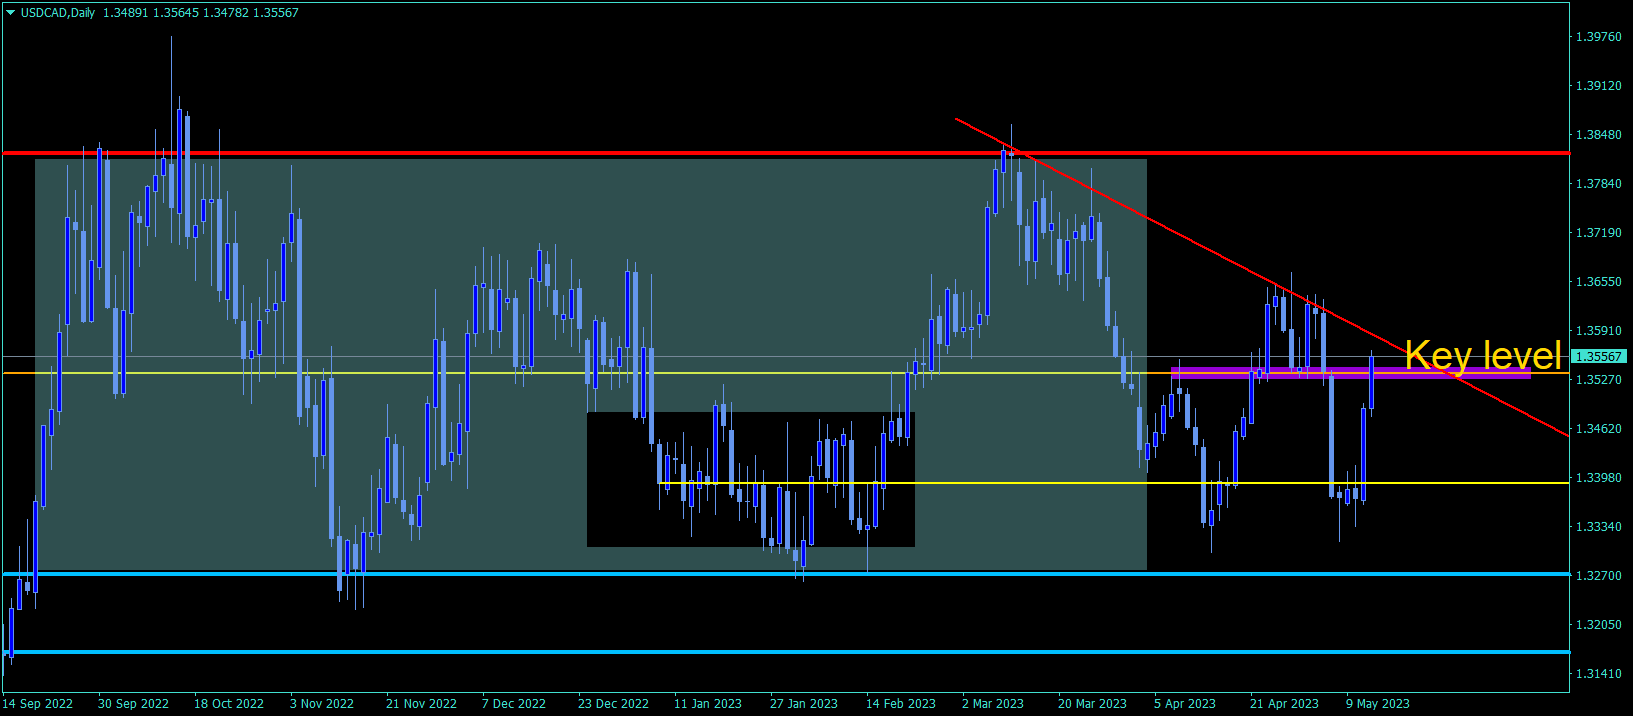Click the 1.36550 price scale label
1633x716 pixels.
pos(1598,282)
